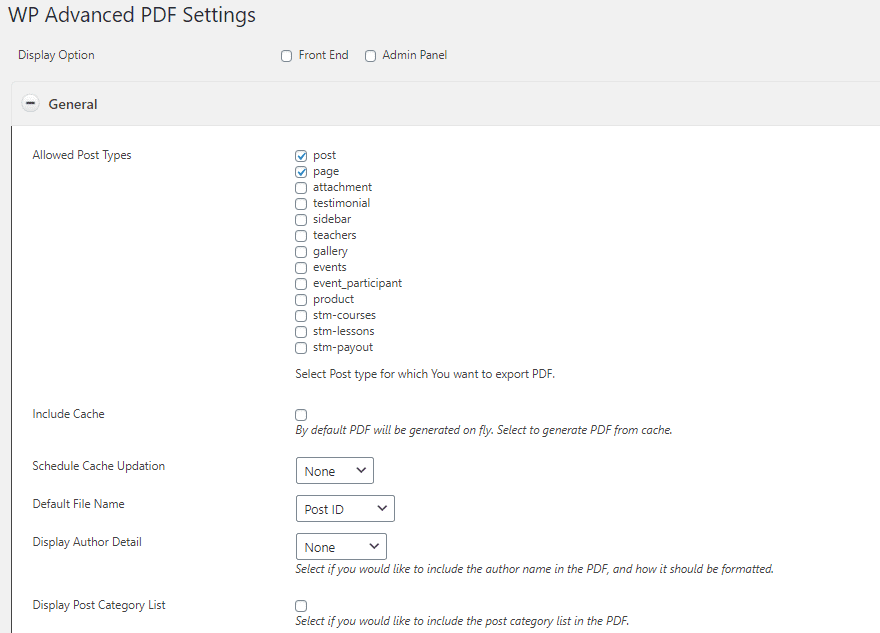This screenshot has height=633, width=880.
Task: Enable the Include Cache option
Action: coord(301,414)
